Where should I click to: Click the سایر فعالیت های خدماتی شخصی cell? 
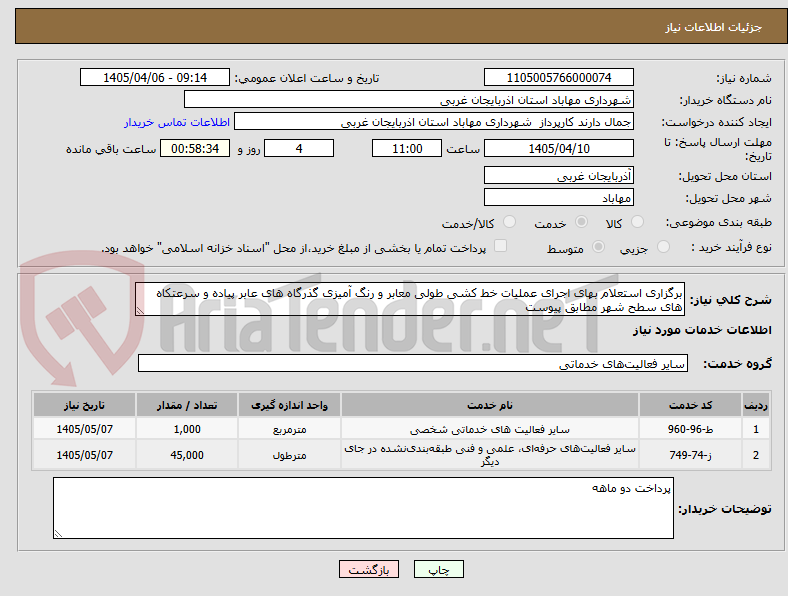pyautogui.click(x=489, y=429)
